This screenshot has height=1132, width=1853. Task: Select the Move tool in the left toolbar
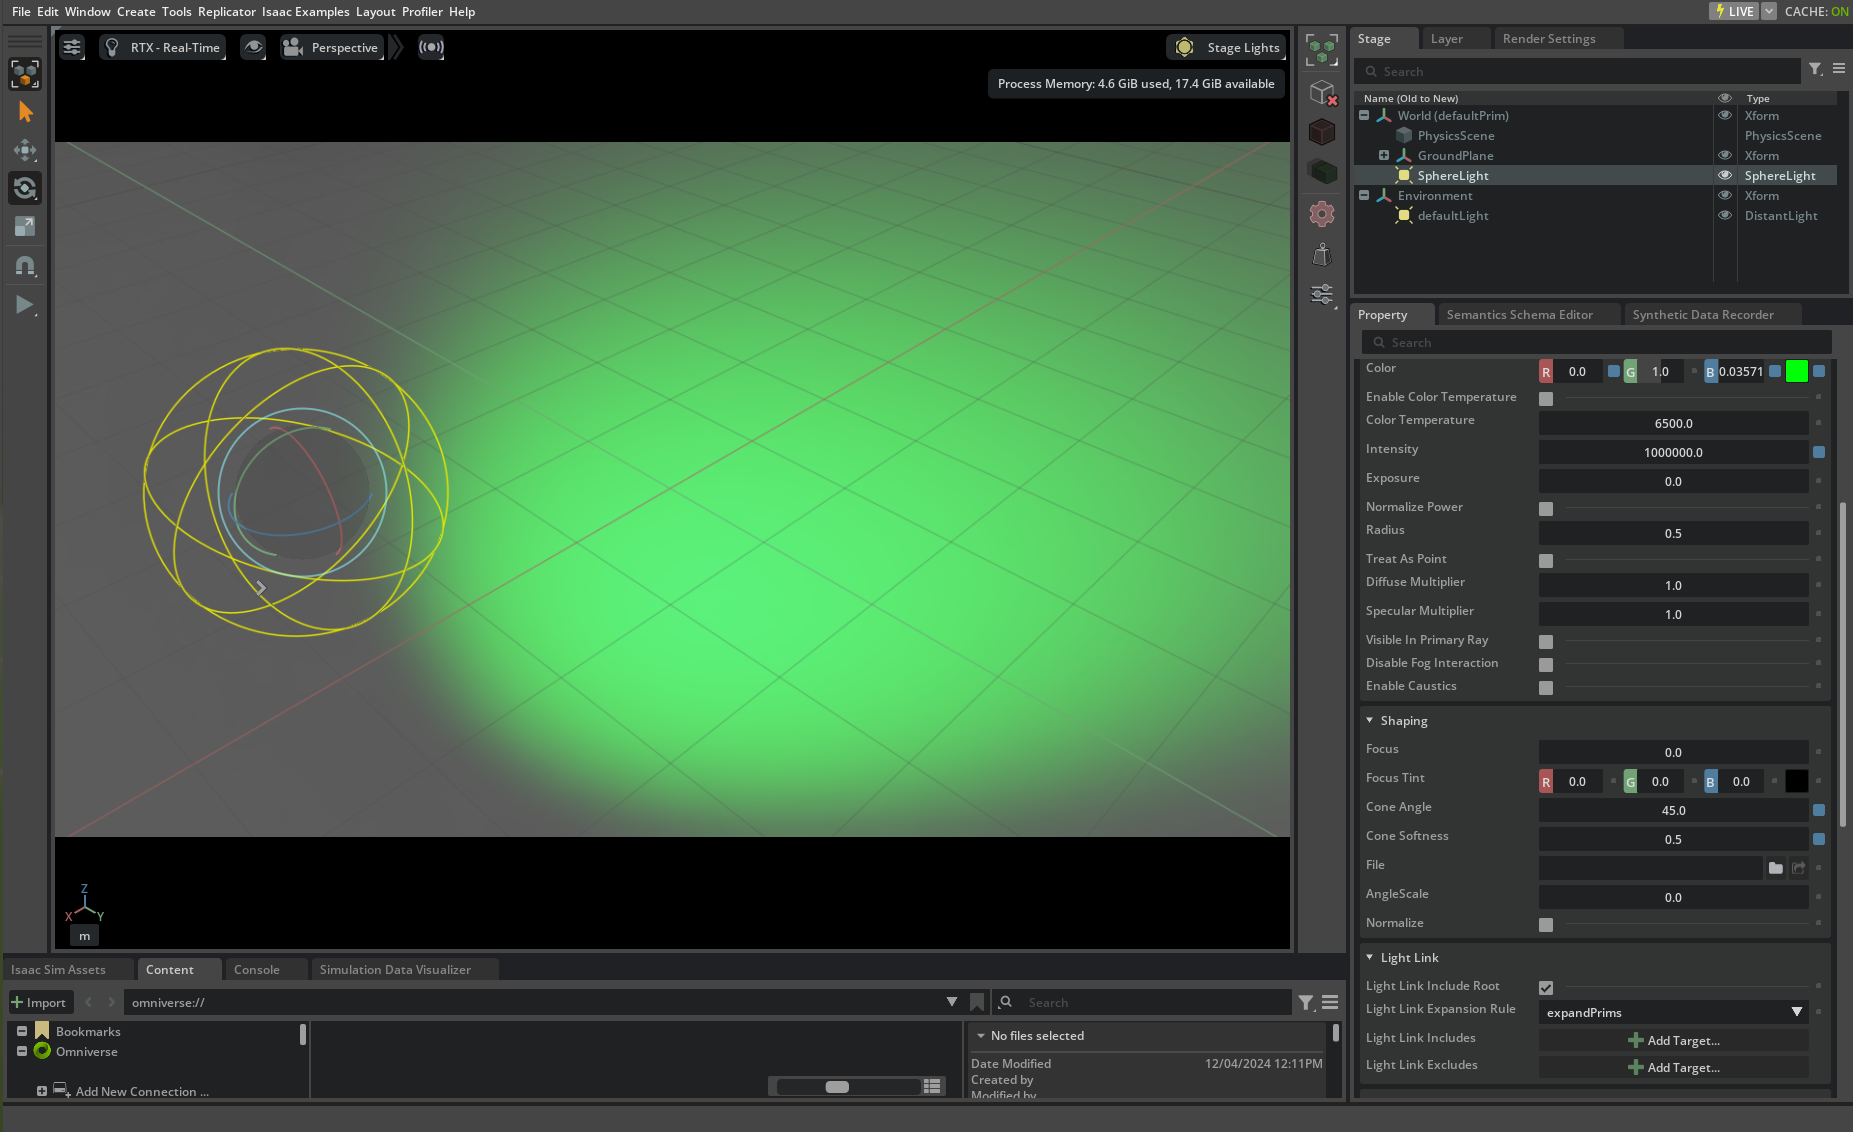tap(25, 151)
